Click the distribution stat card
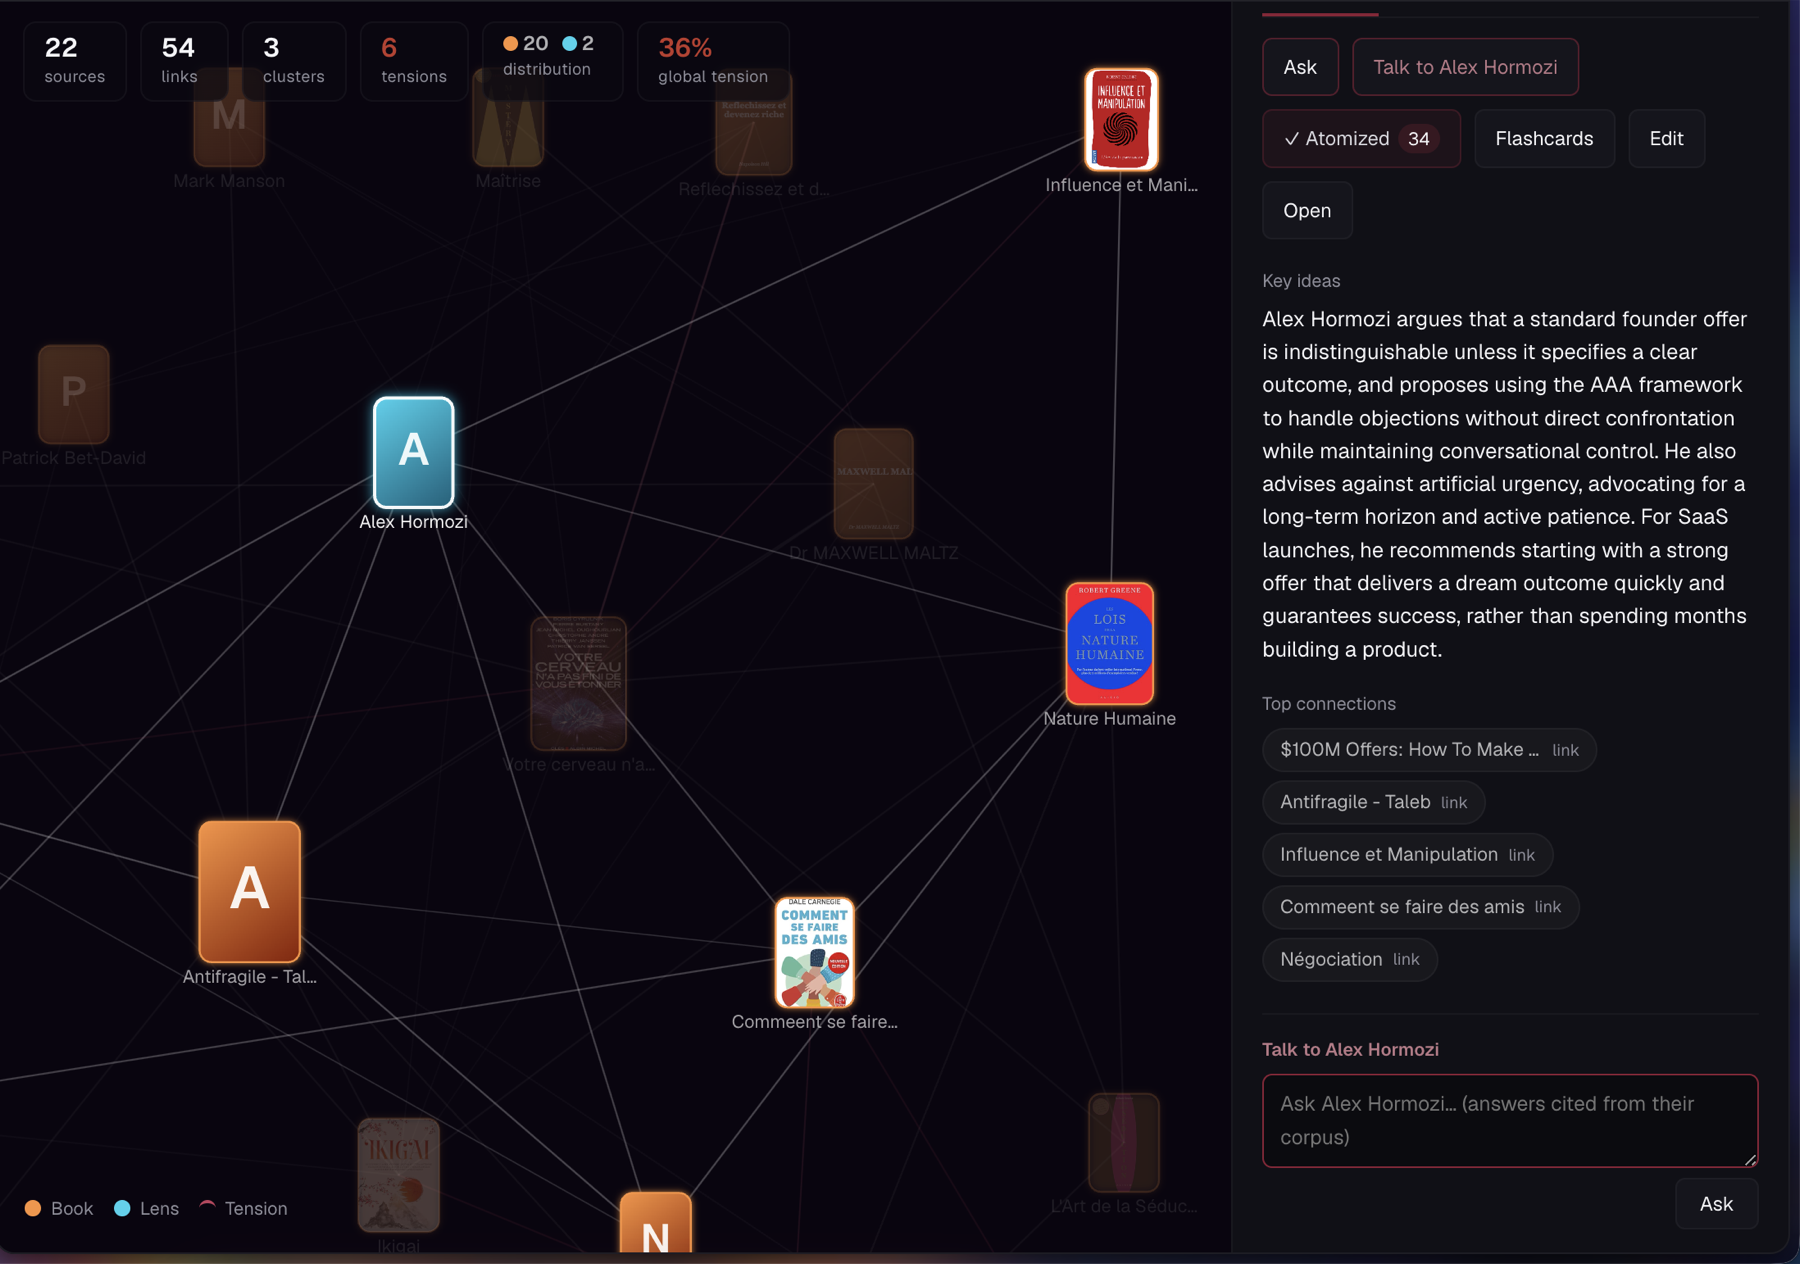The width and height of the screenshot is (1800, 1264). pyautogui.click(x=553, y=61)
